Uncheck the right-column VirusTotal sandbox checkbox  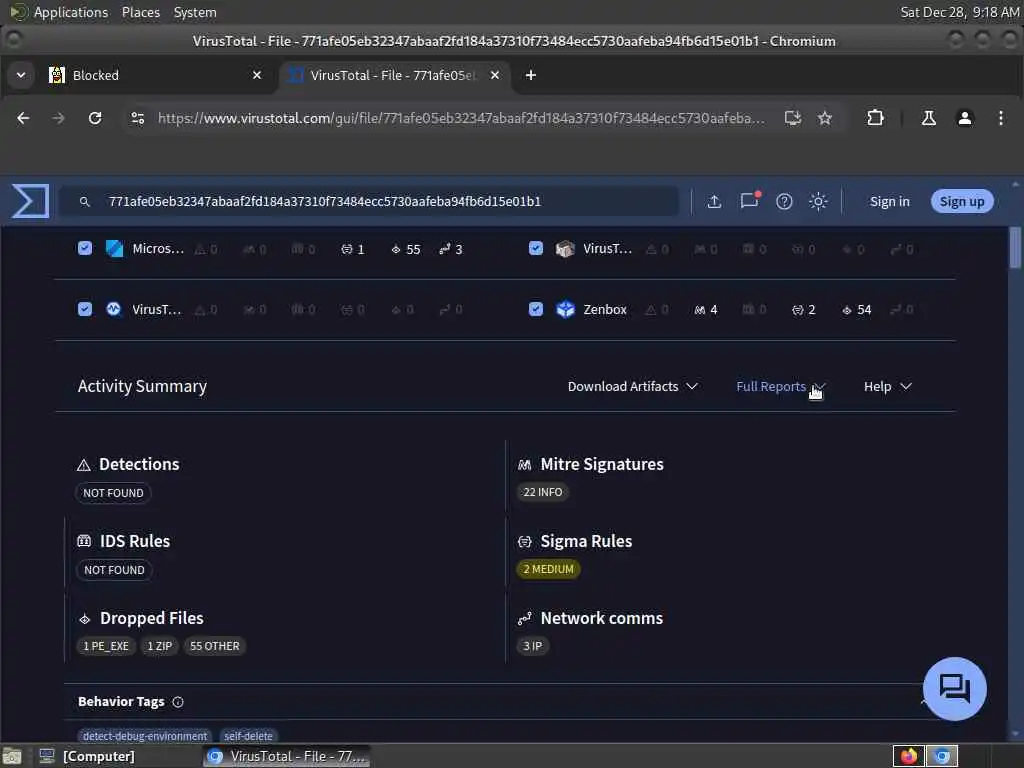pyautogui.click(x=536, y=248)
